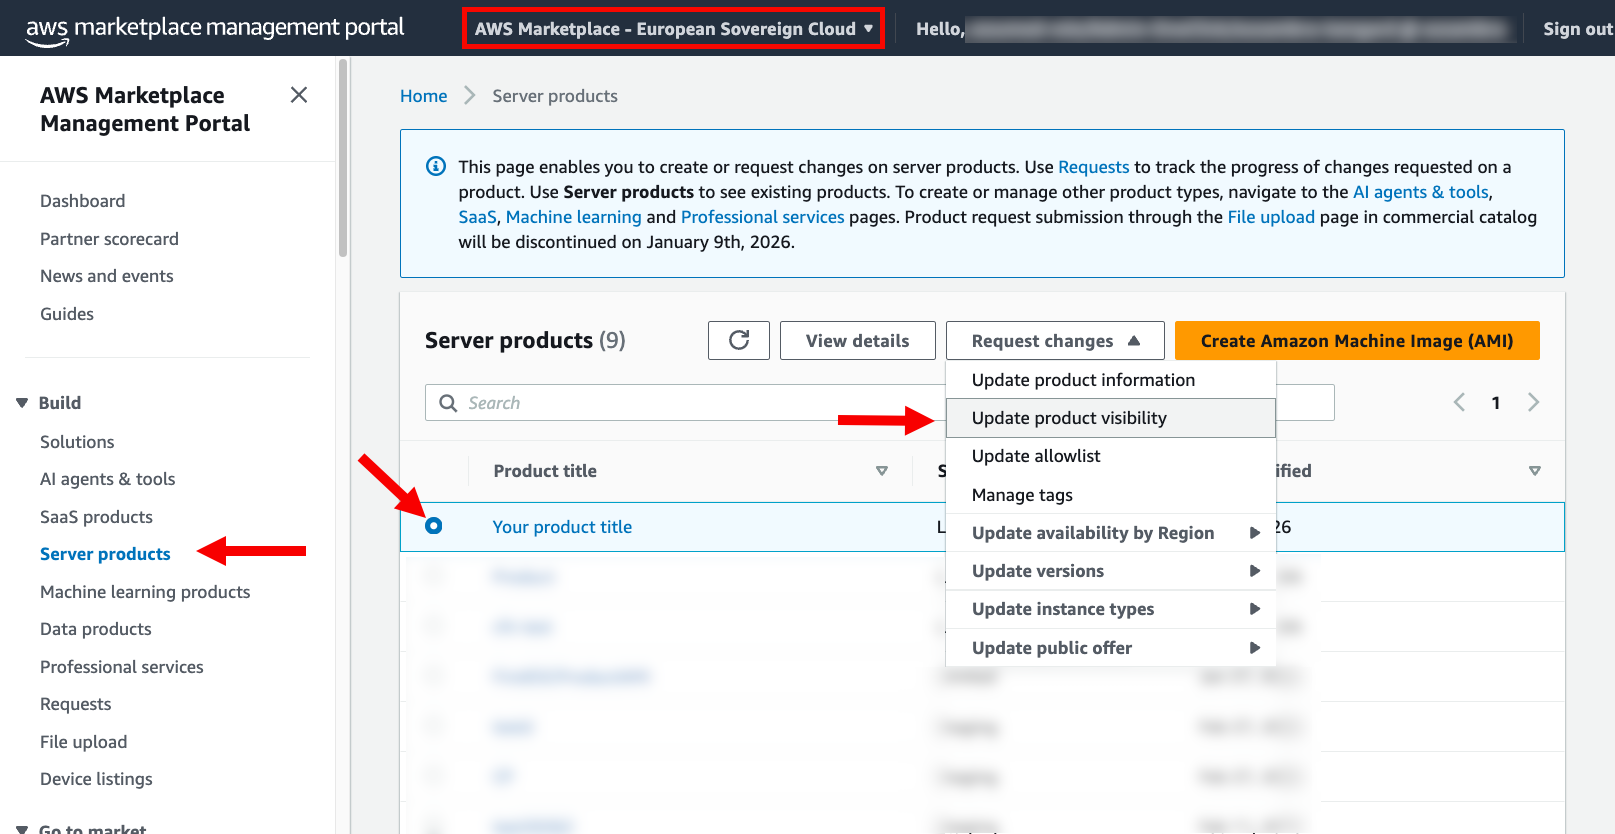Open Professional services link in banner

click(x=762, y=217)
